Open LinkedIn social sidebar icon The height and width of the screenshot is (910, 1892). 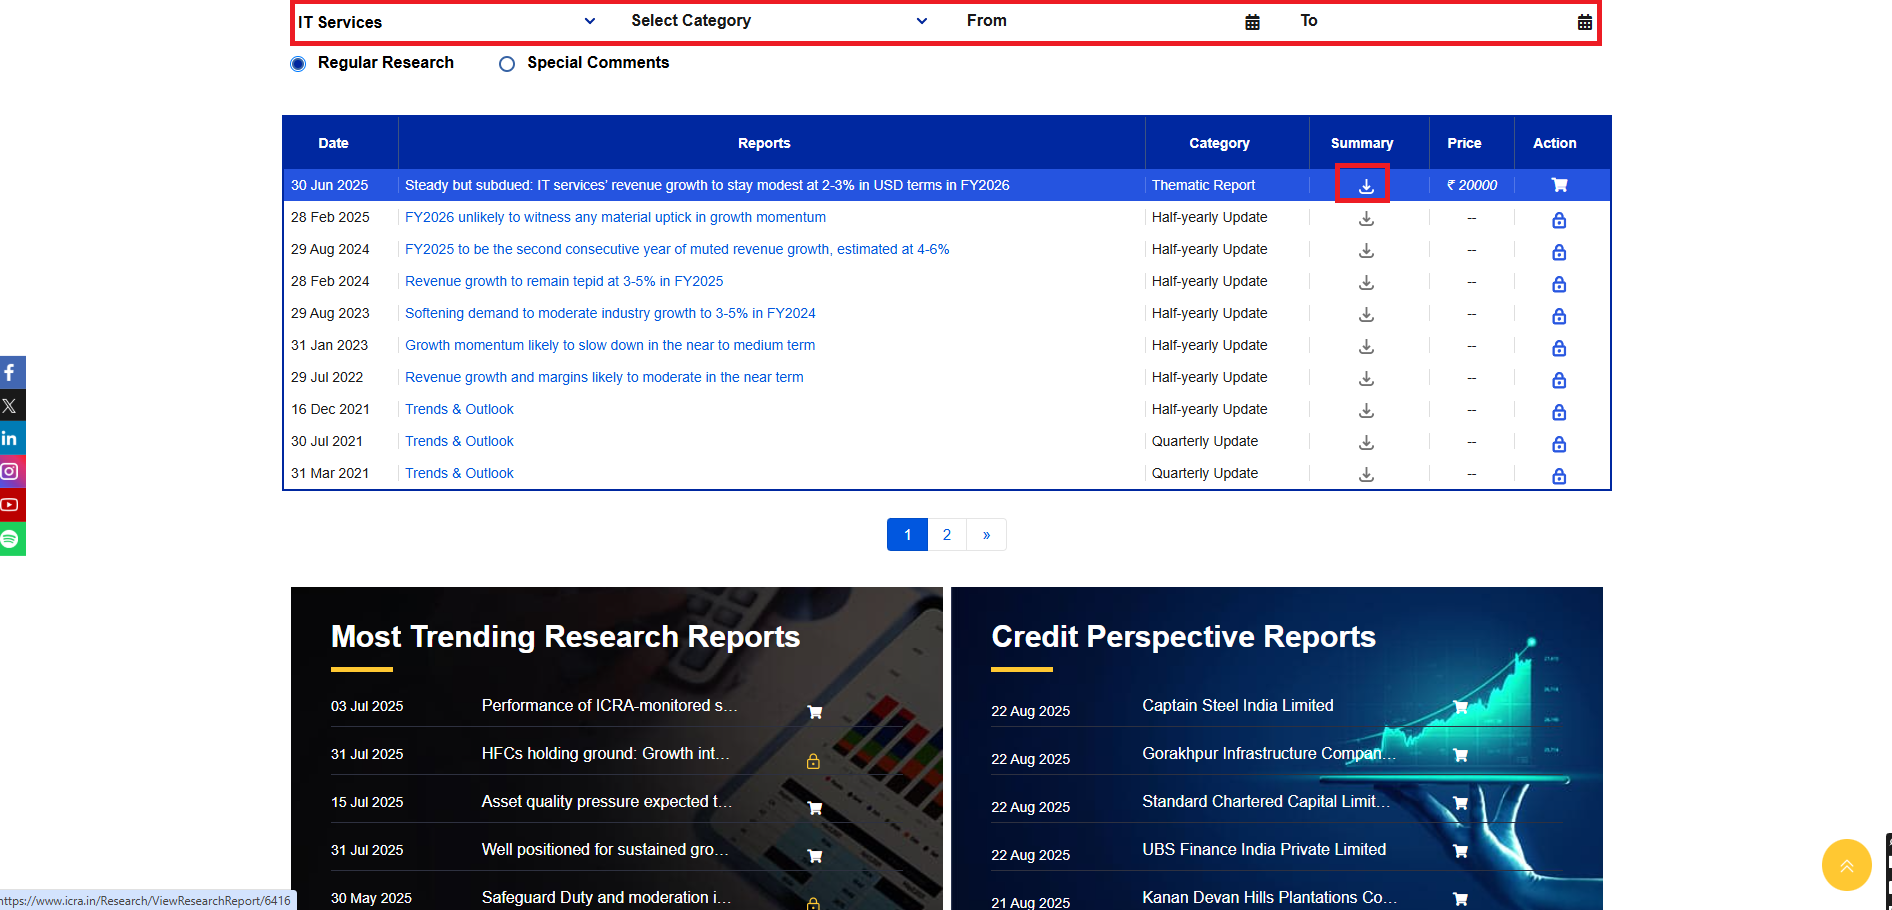pos(10,438)
